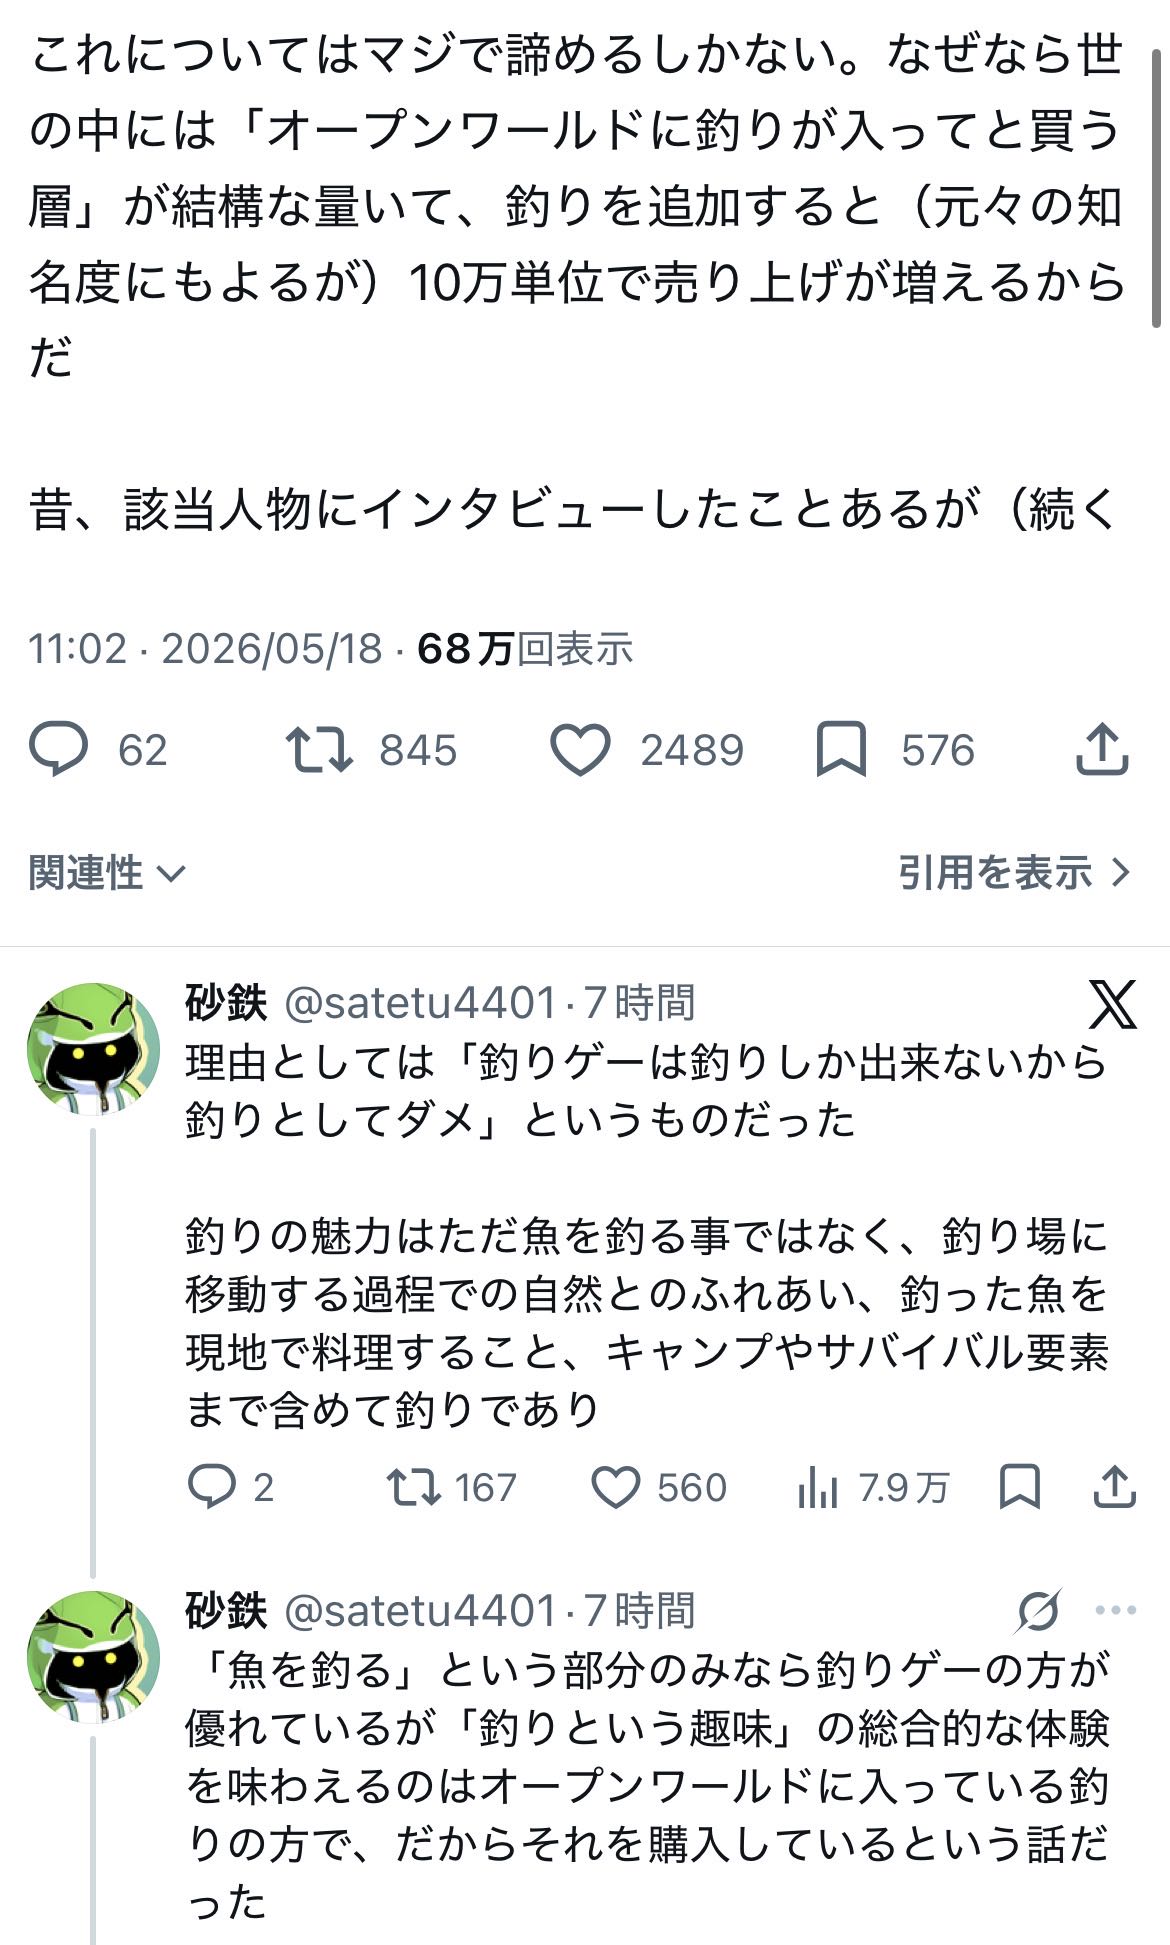Open Grok icon on second reply
The width and height of the screenshot is (1170, 1945).
click(x=1038, y=1611)
